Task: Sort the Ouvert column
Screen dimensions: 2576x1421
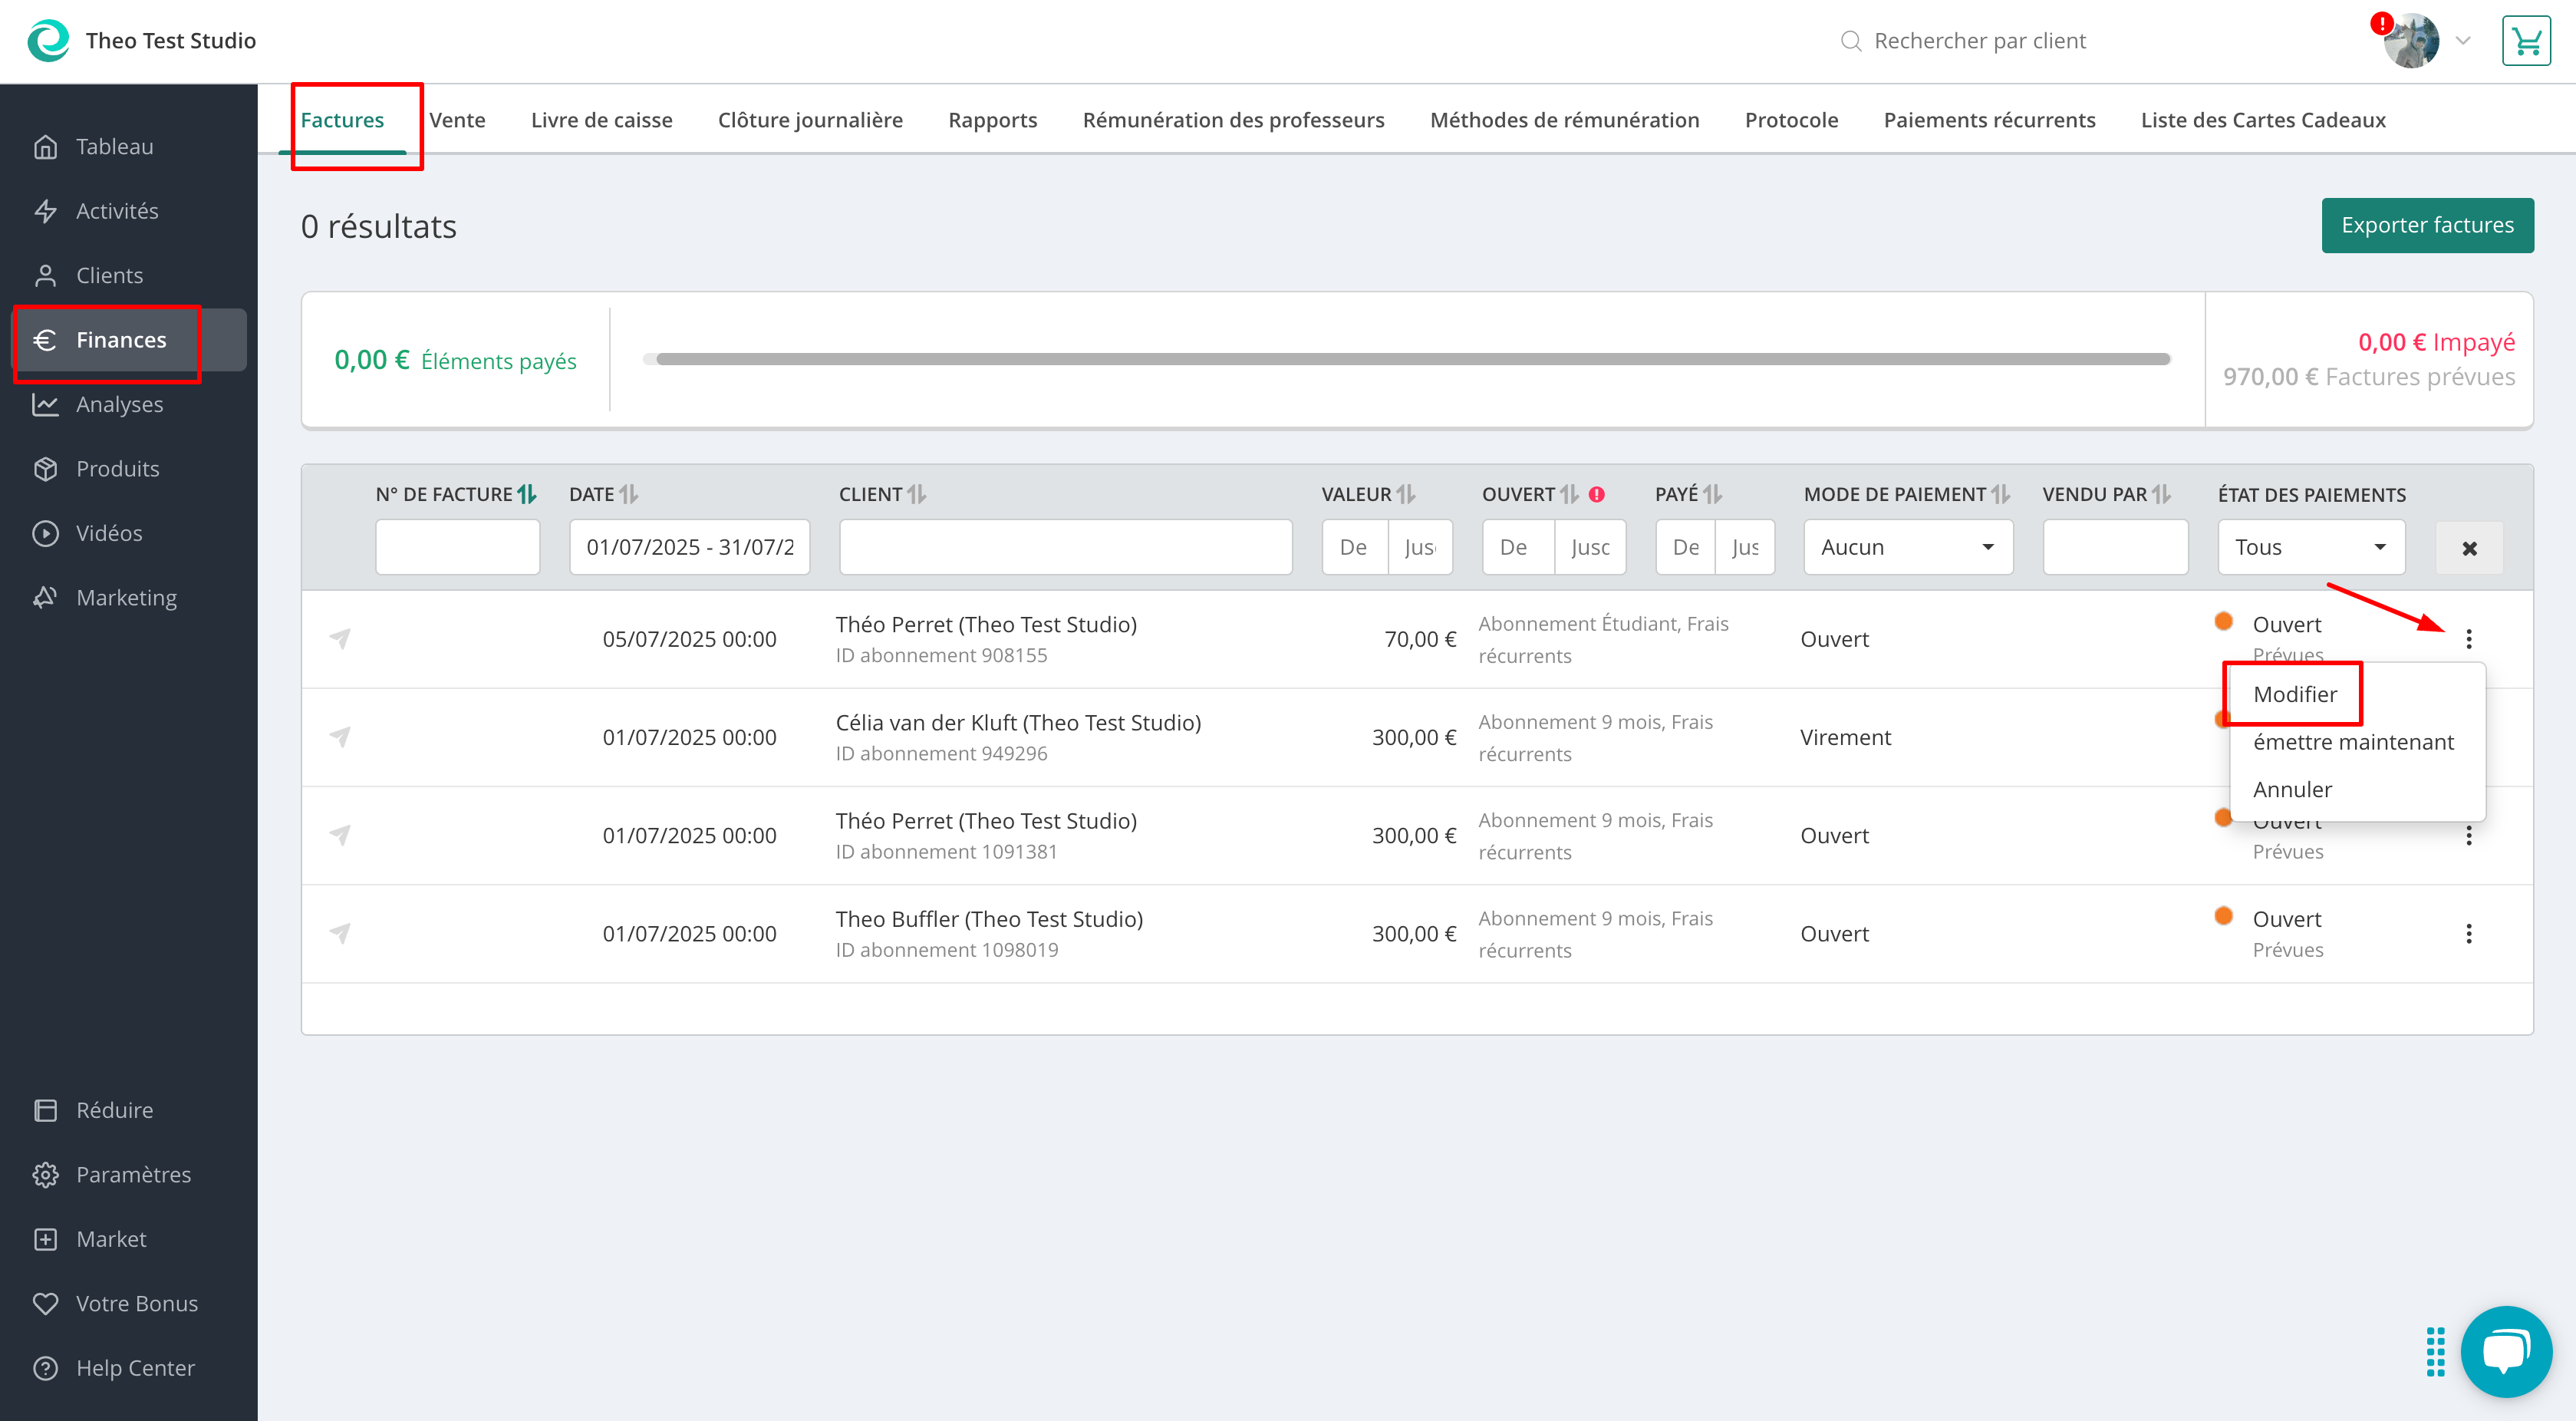Action: point(1569,495)
